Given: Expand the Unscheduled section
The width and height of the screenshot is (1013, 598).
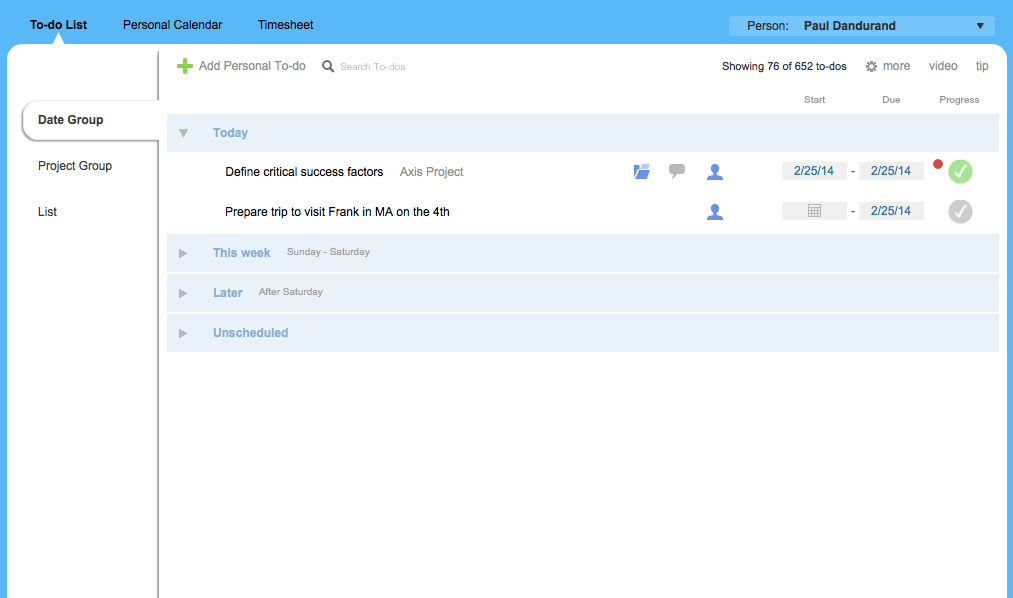Looking at the screenshot, I should point(184,332).
